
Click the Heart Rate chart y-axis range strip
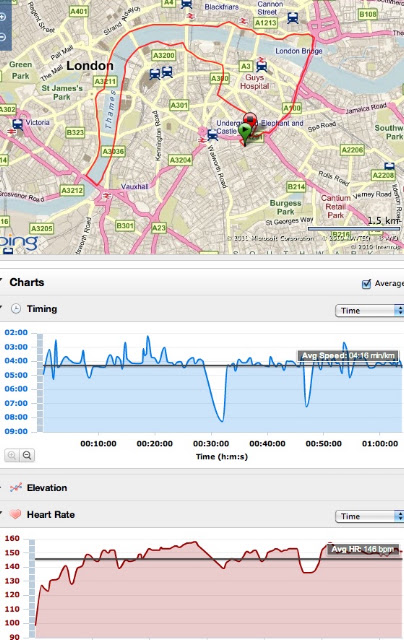[32, 589]
